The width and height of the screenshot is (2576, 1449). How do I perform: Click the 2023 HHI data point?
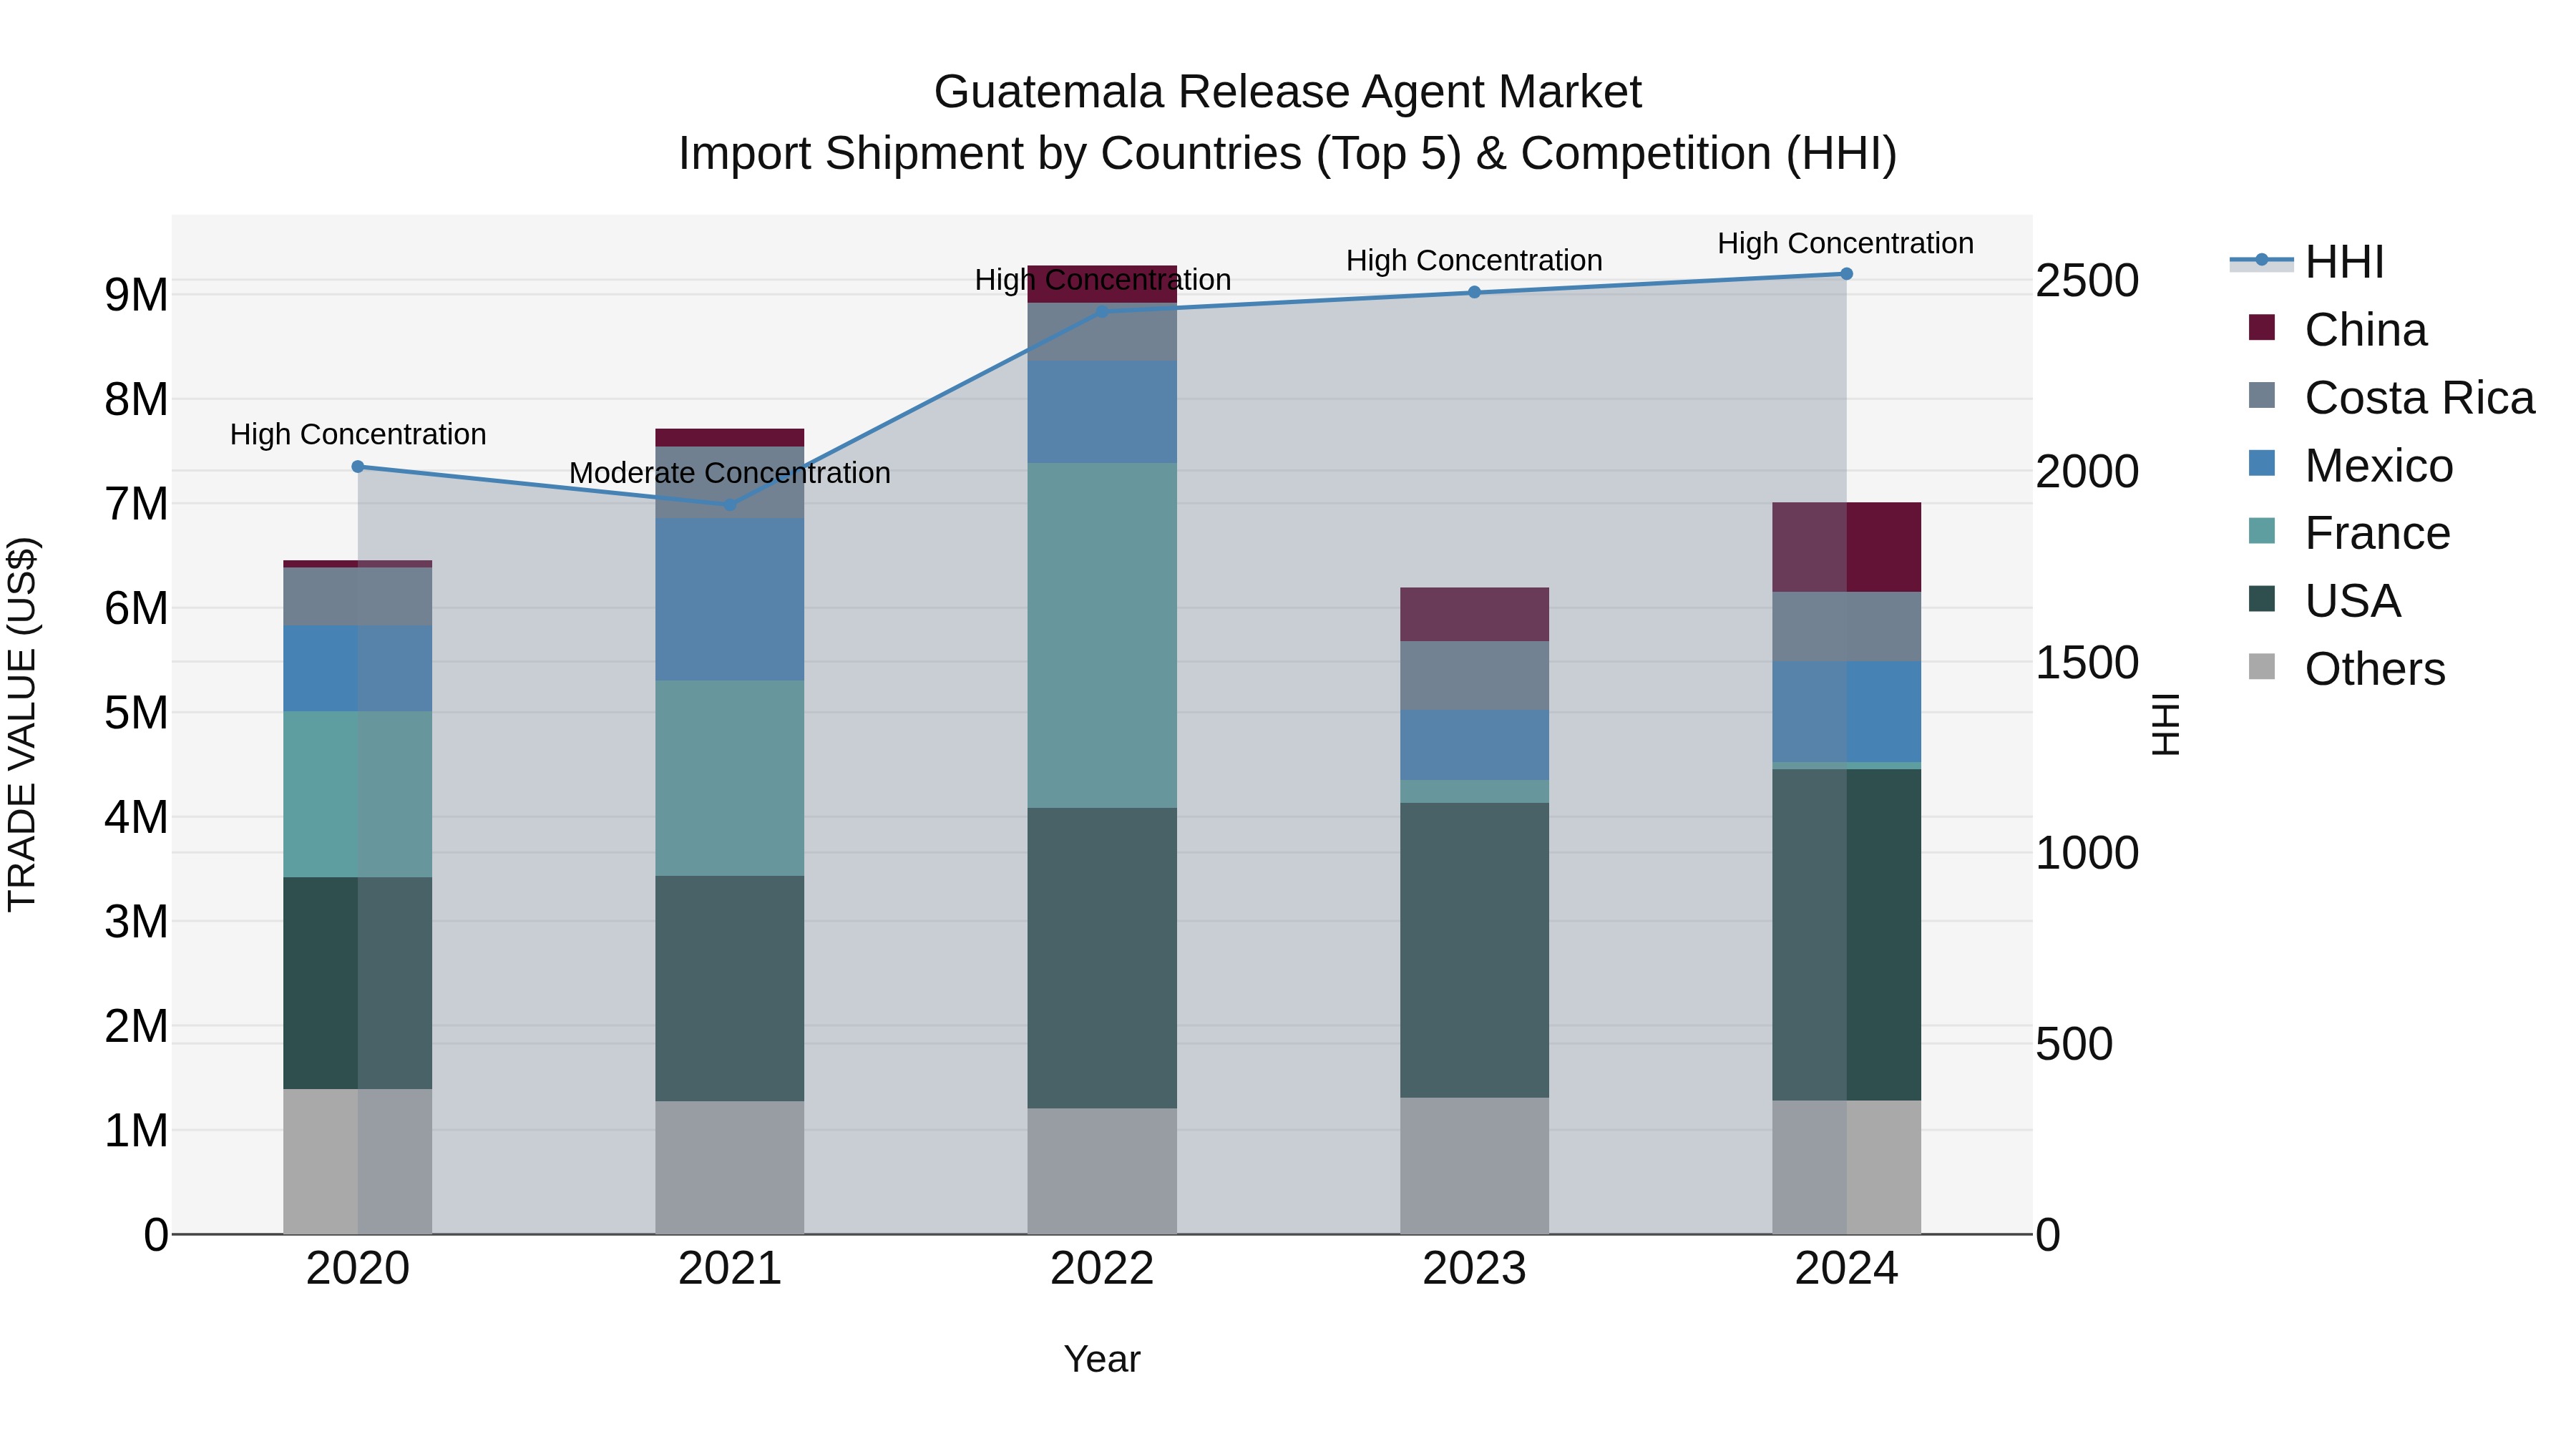click(x=1474, y=293)
